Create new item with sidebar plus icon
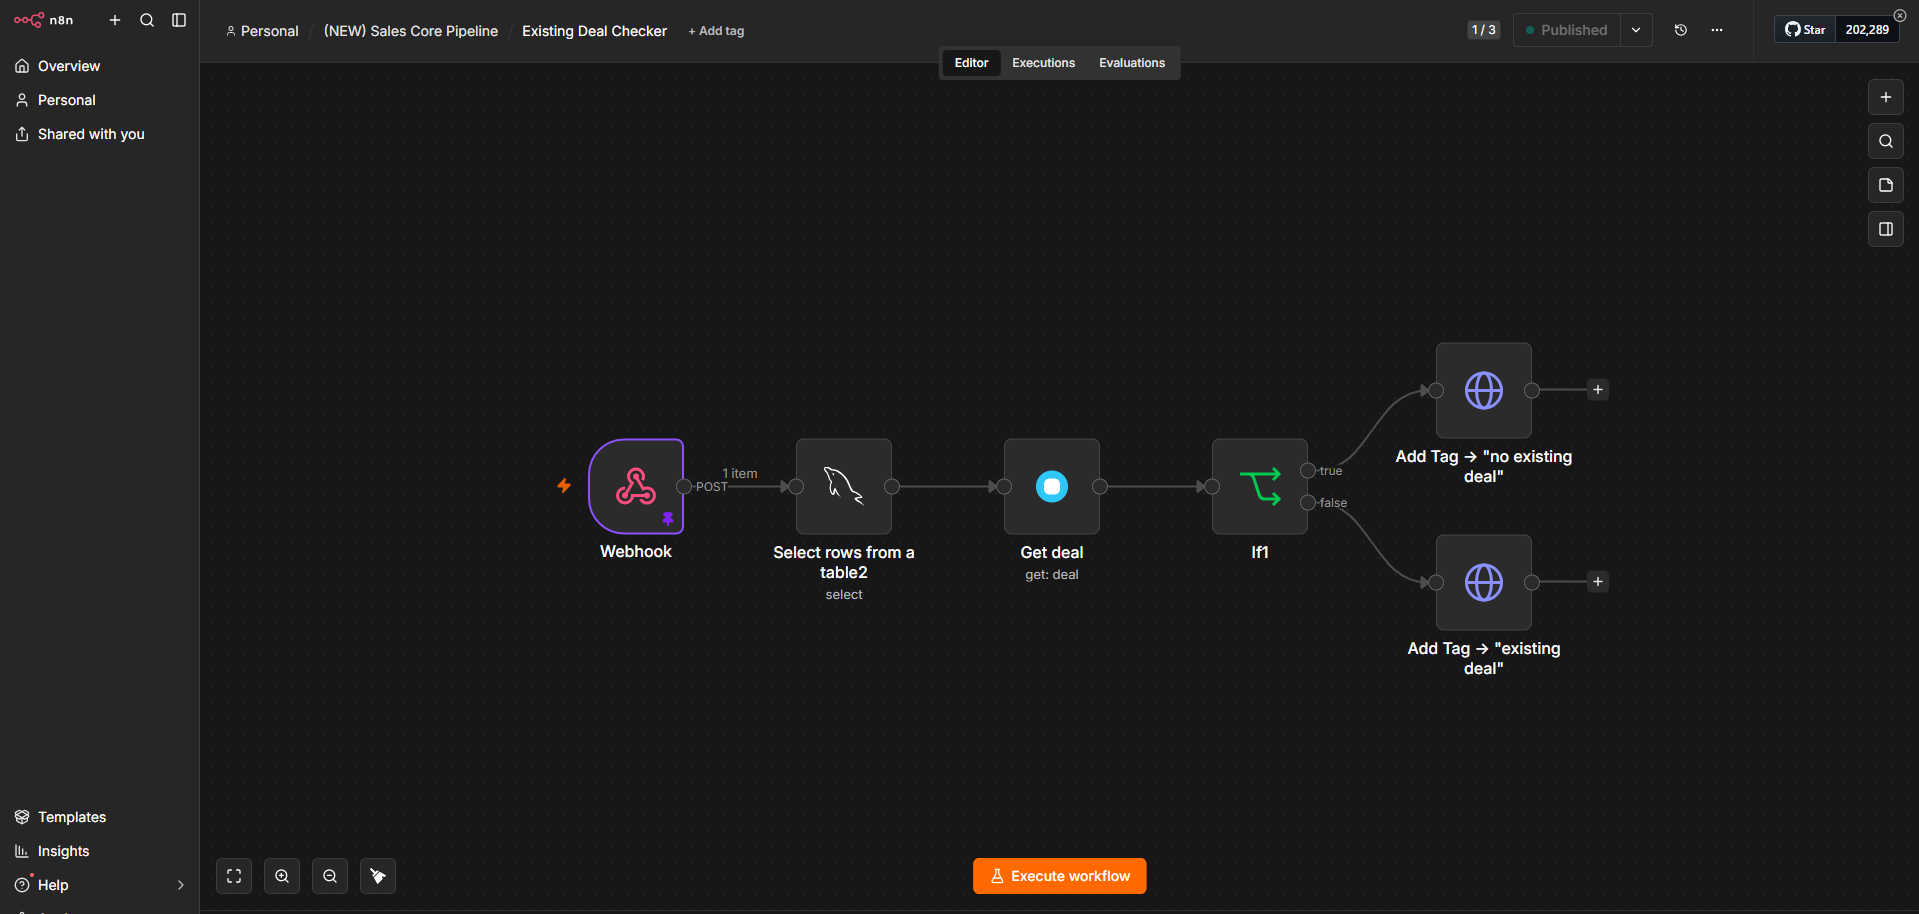 115,20
